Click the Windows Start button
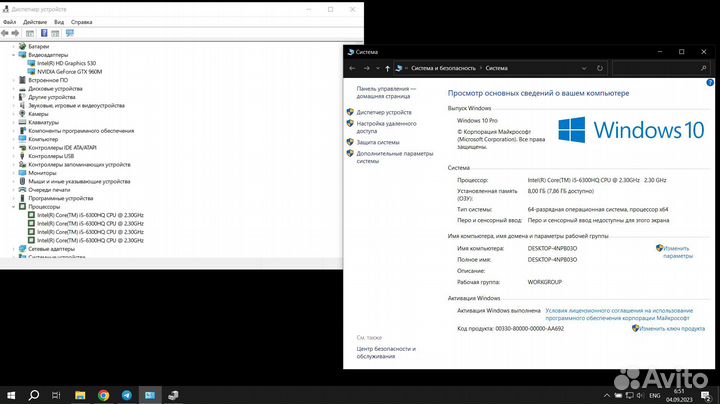Viewport: 720px width, 404px height. tap(11, 395)
